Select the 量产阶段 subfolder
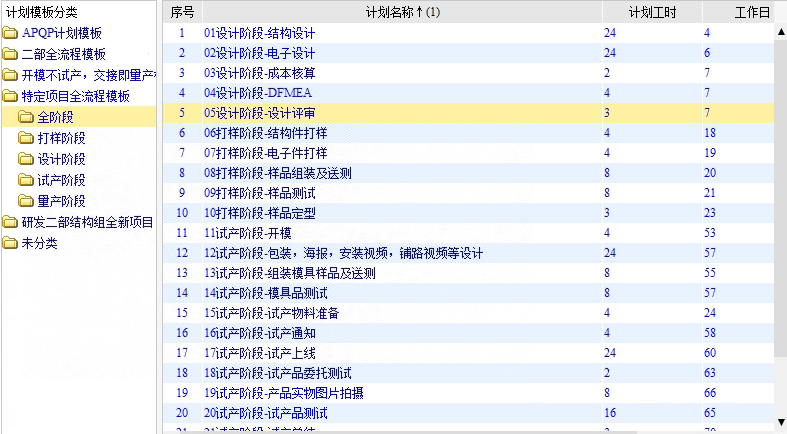The height and width of the screenshot is (434, 787). (62, 201)
